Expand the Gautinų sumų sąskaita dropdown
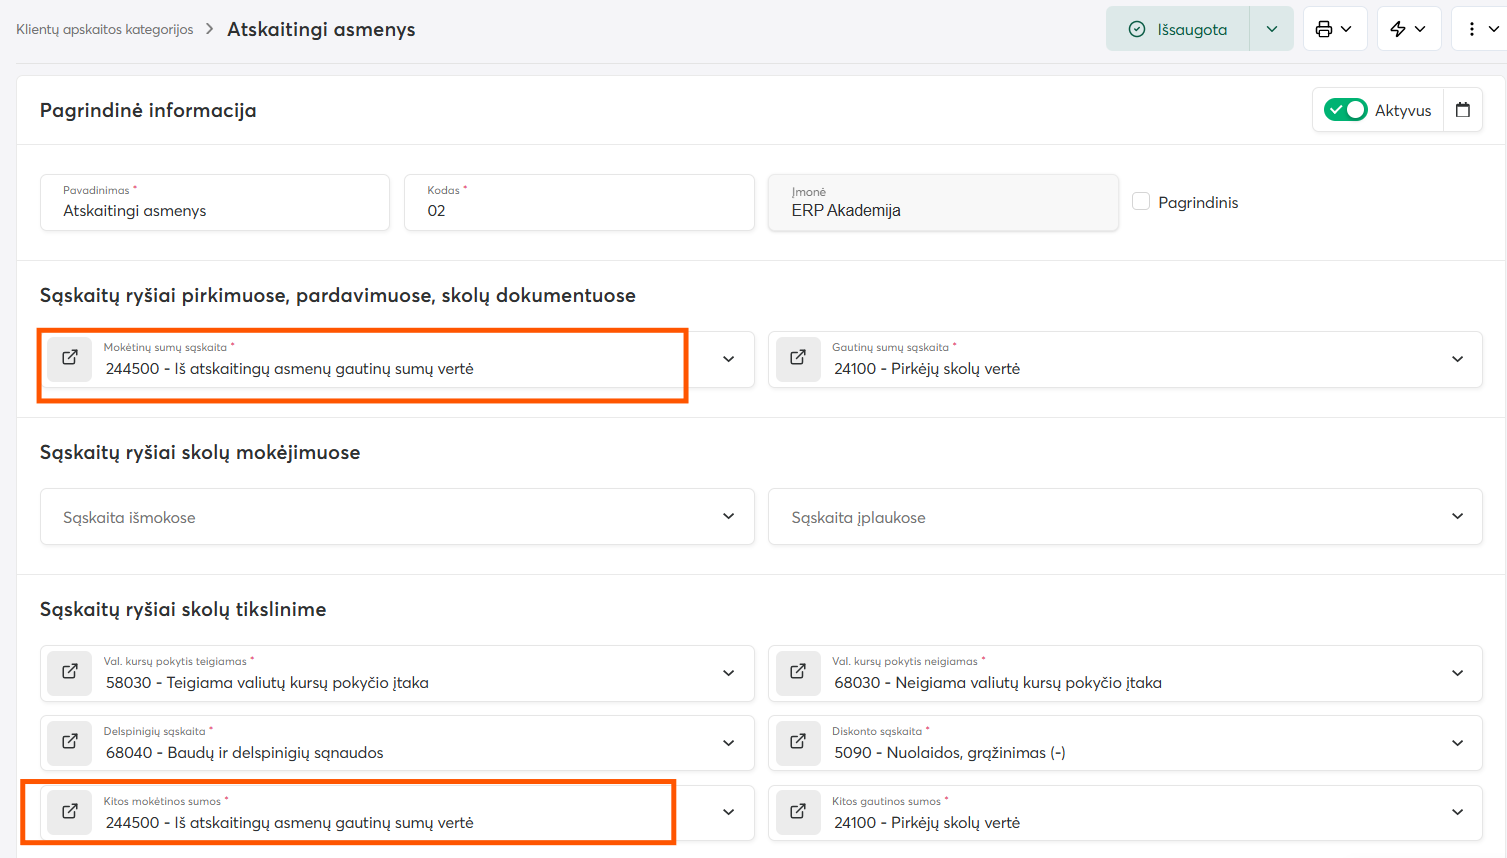This screenshot has width=1507, height=858. click(1457, 359)
